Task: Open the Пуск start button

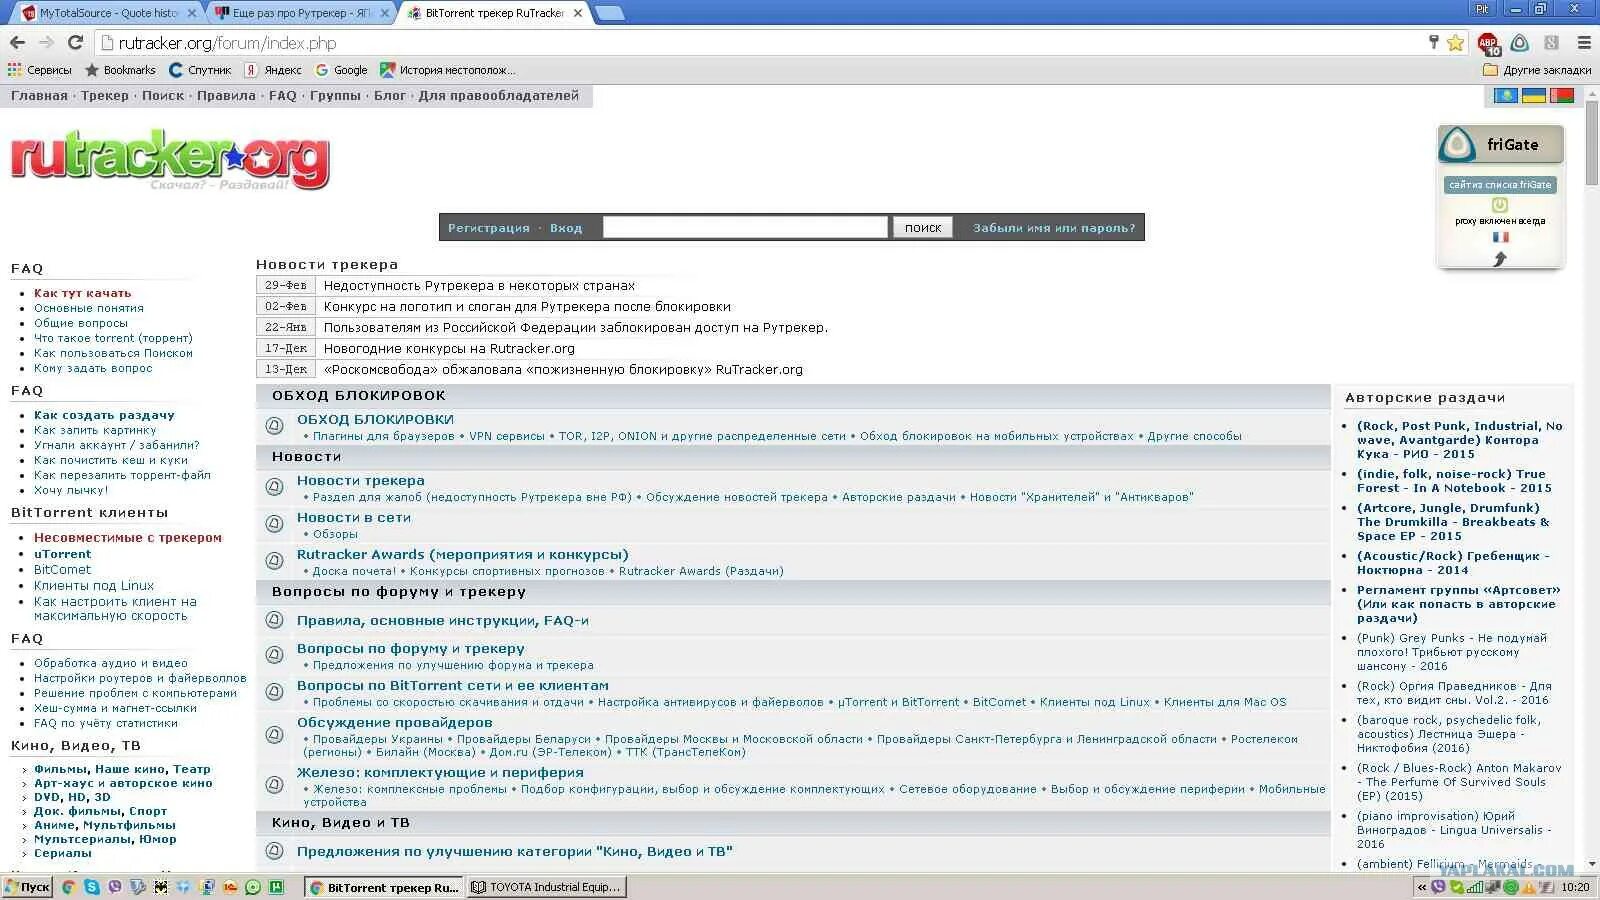Action: (27, 887)
